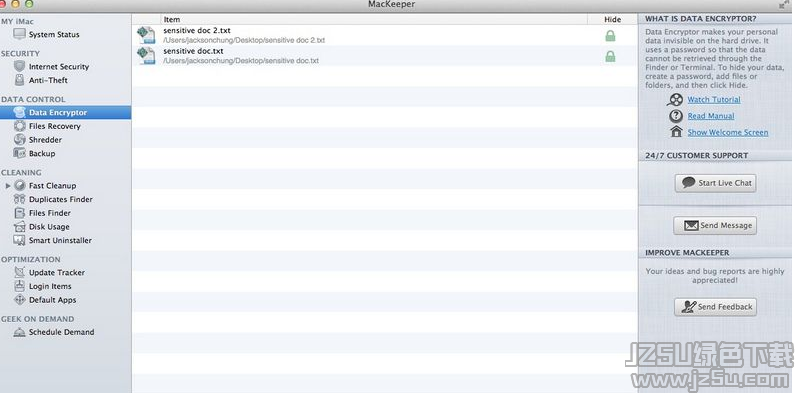
Task: Open the Watch Tutorial link
Action: point(714,99)
